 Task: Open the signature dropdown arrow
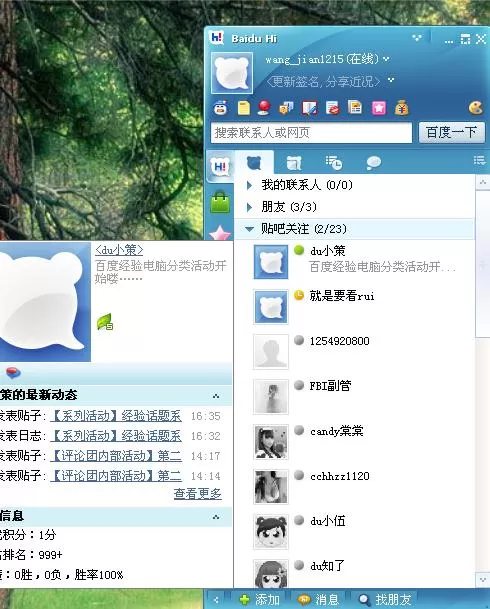(x=391, y=80)
